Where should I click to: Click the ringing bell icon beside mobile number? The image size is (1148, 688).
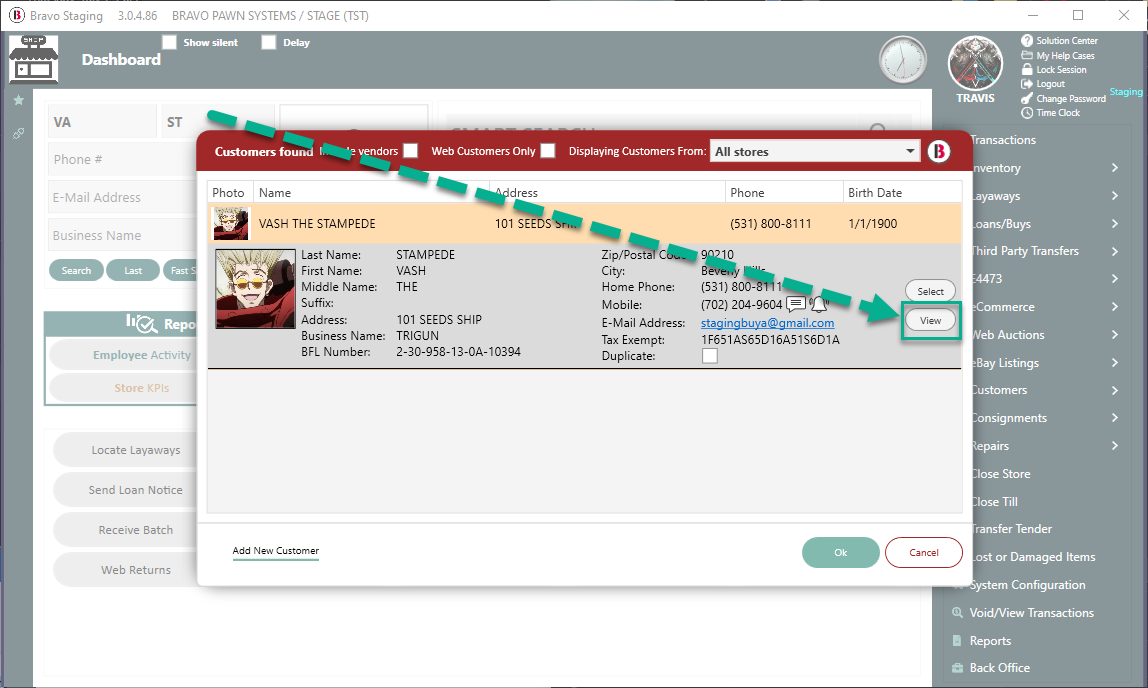tap(819, 304)
